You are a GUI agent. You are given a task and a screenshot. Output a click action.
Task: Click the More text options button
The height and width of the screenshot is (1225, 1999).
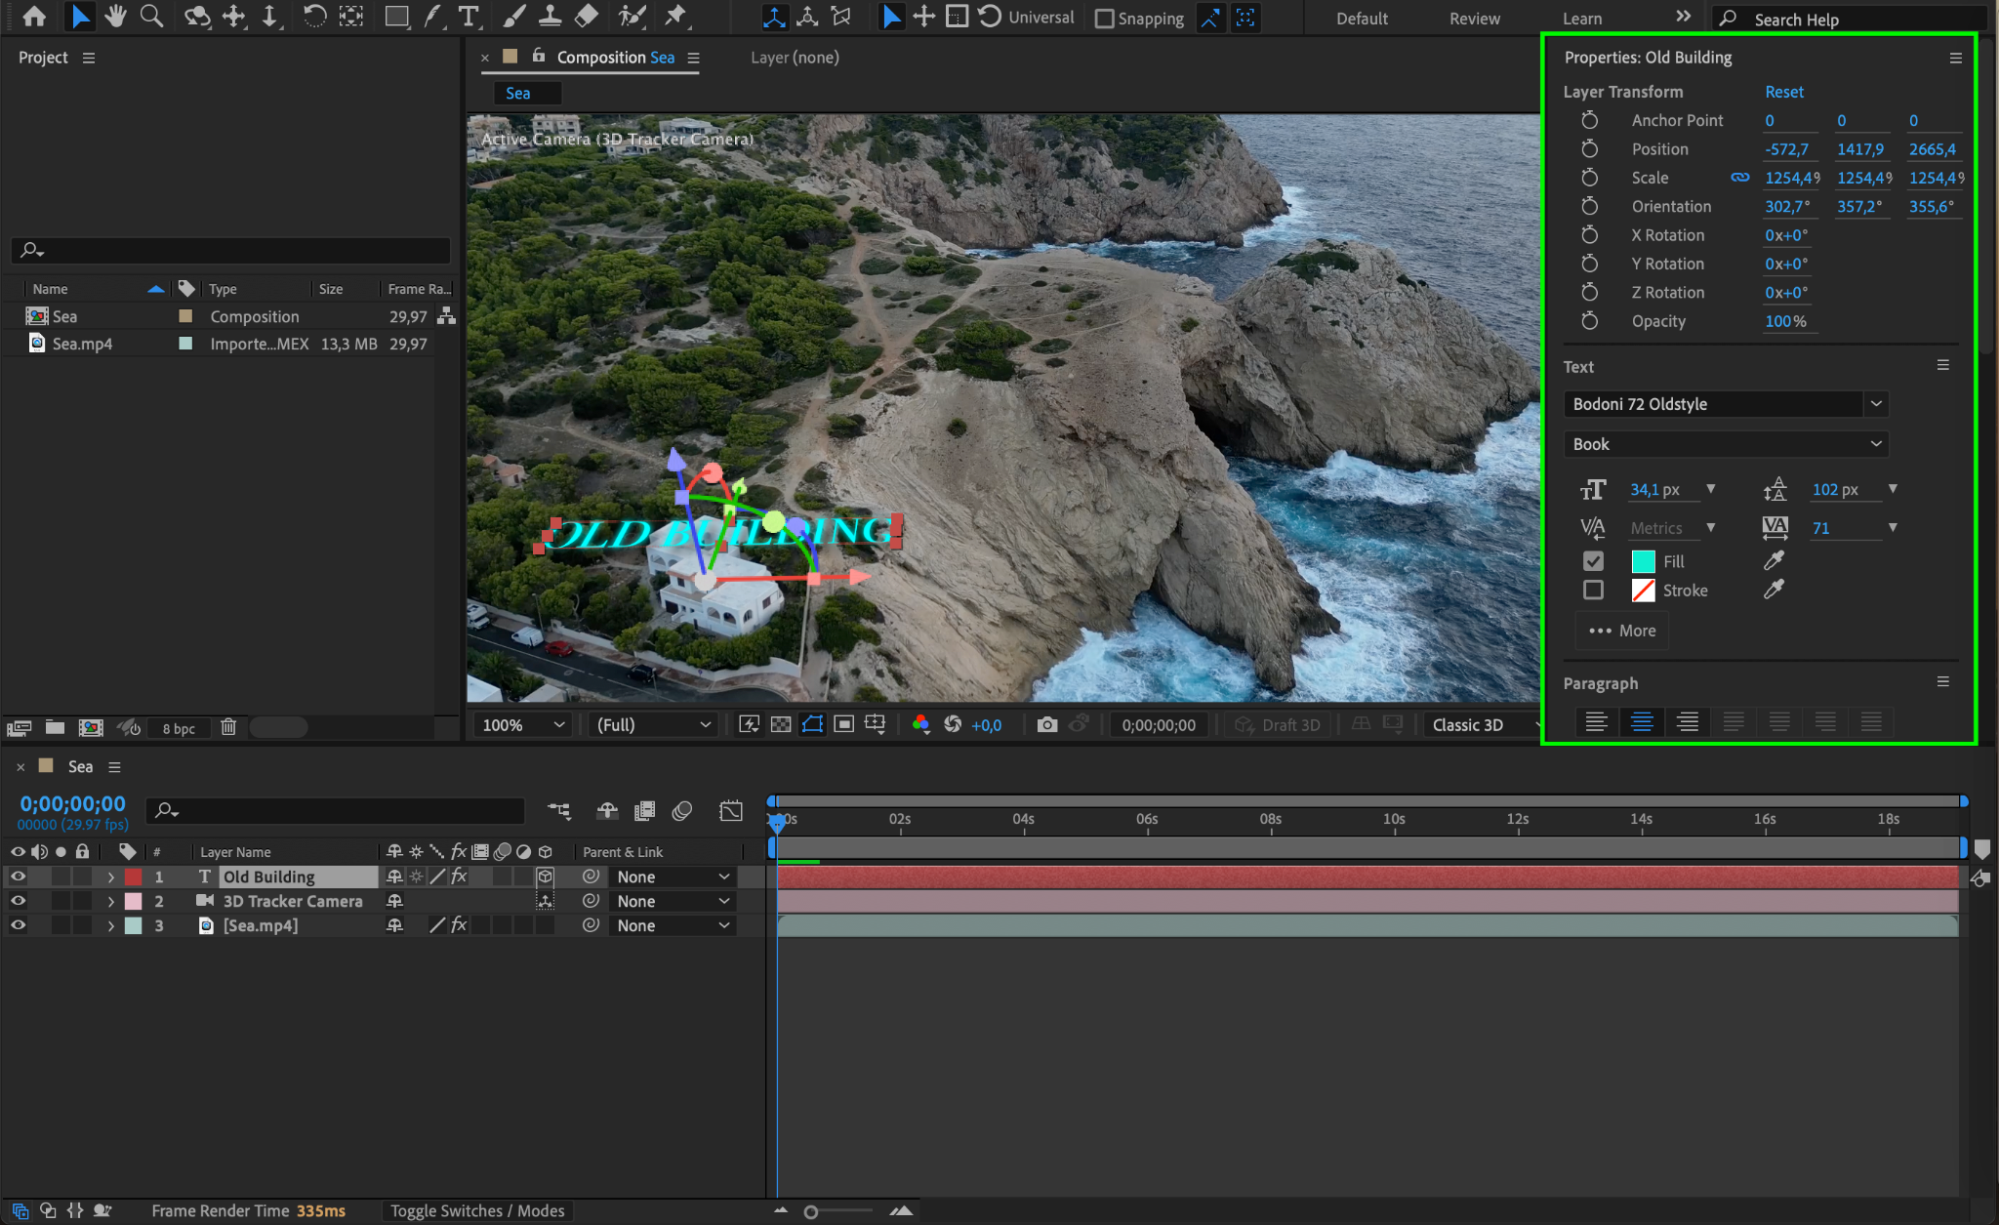1622,631
